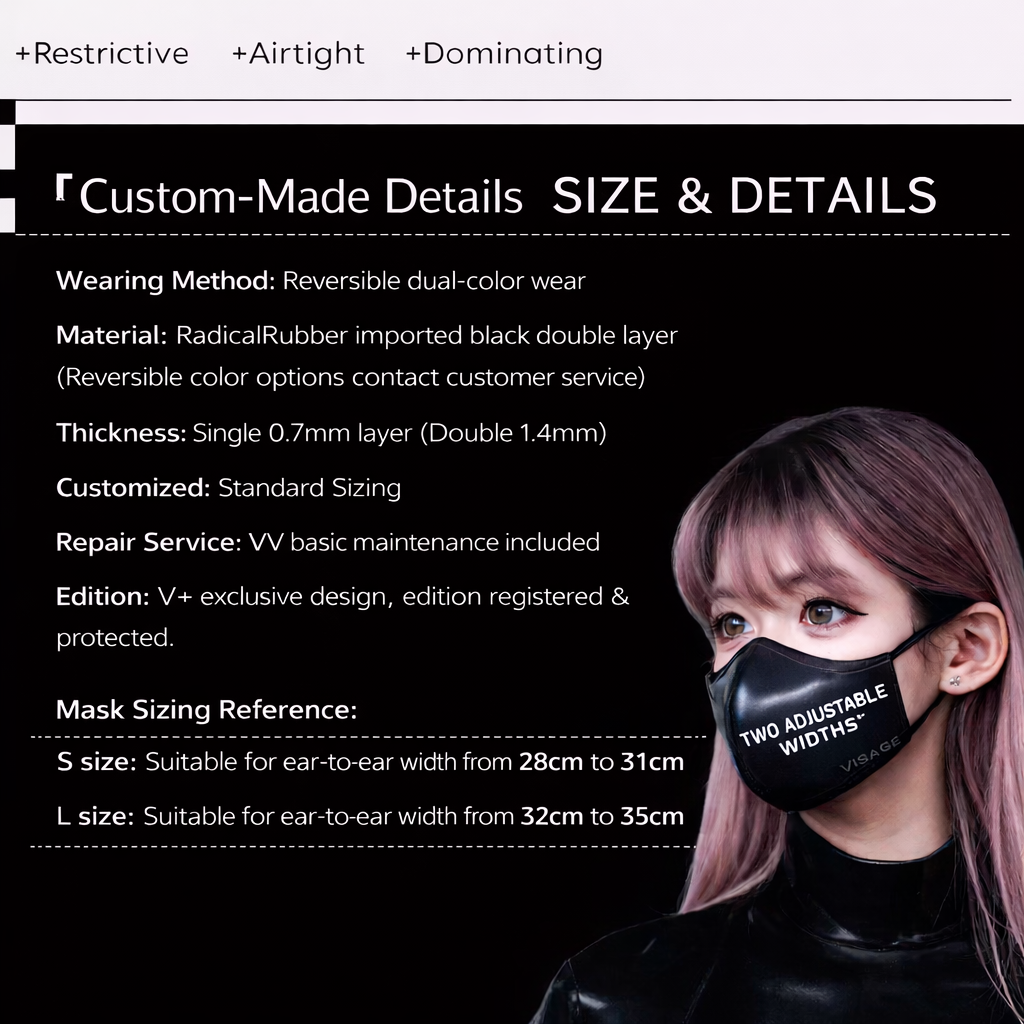This screenshot has width=1024, height=1024.
Task: Open the contact customer service note
Action: [350, 378]
